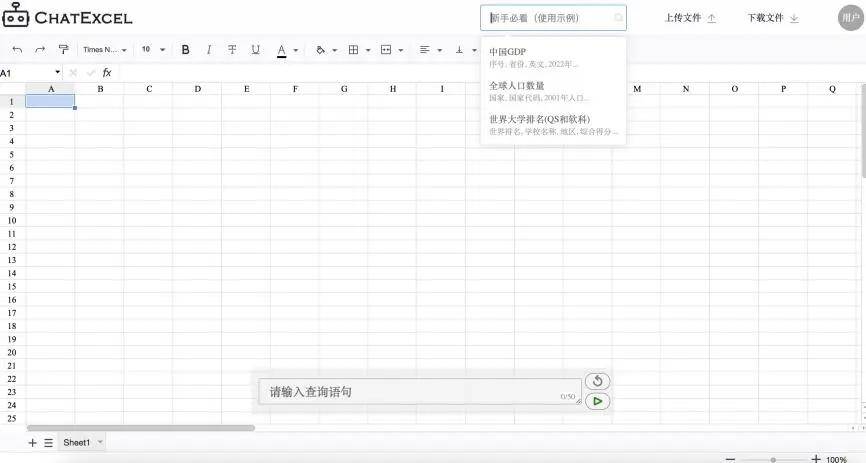Click the confirm checkmark in formula bar
866x463 pixels.
pyautogui.click(x=91, y=72)
